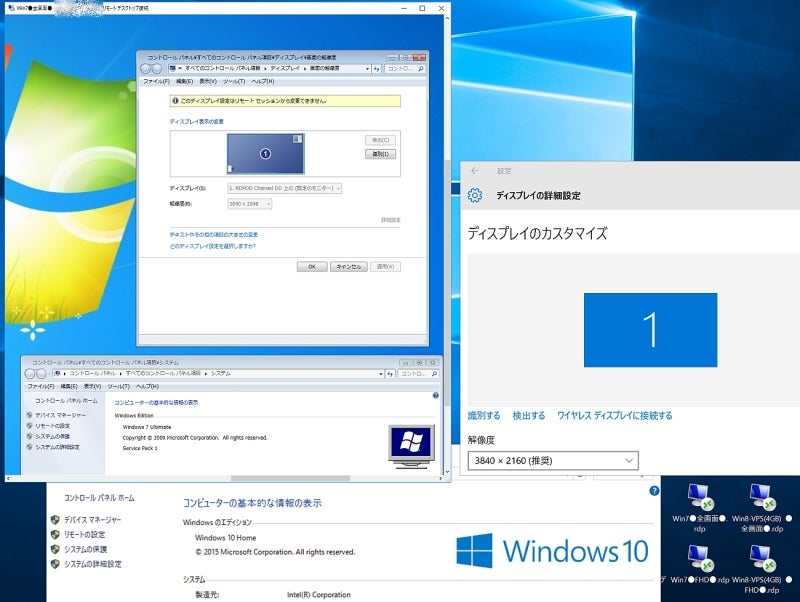The width and height of the screenshot is (800, 602).
Task: Click search magnifier in Win7 System window
Action: pyautogui.click(x=434, y=374)
